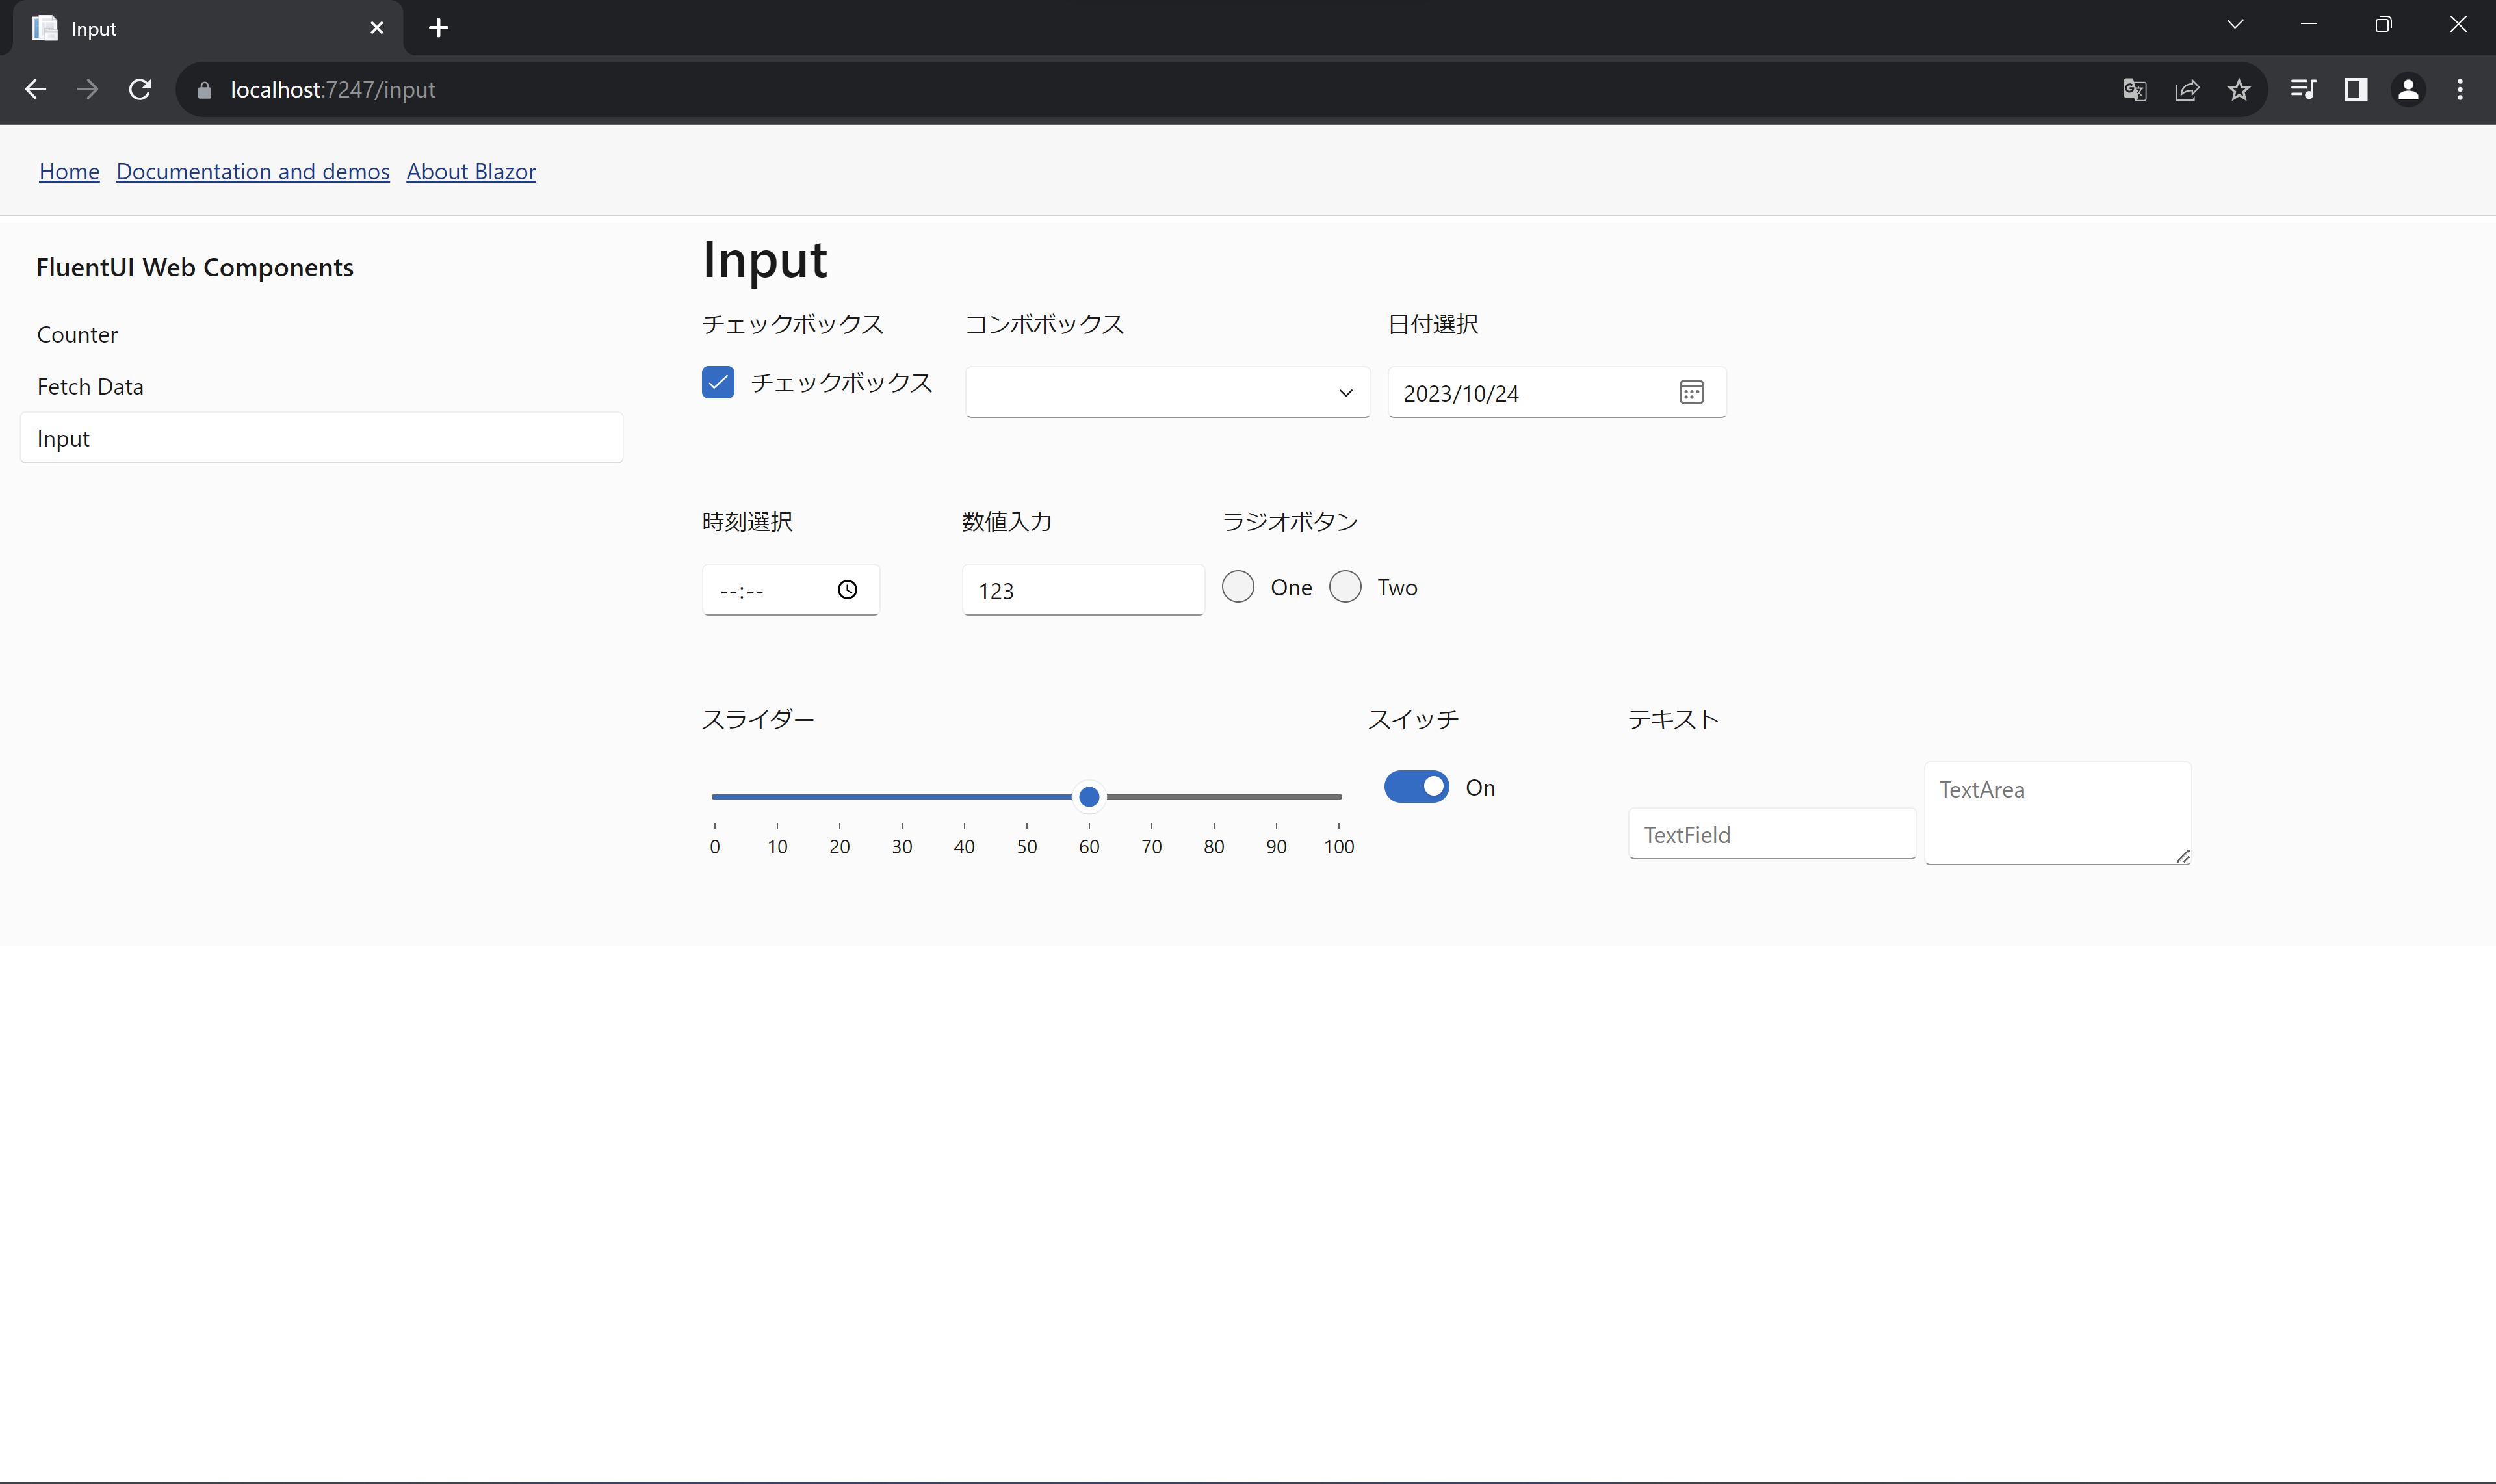Click the ラジオボタン label
Viewport: 2496px width, 1484px height.
1290,521
